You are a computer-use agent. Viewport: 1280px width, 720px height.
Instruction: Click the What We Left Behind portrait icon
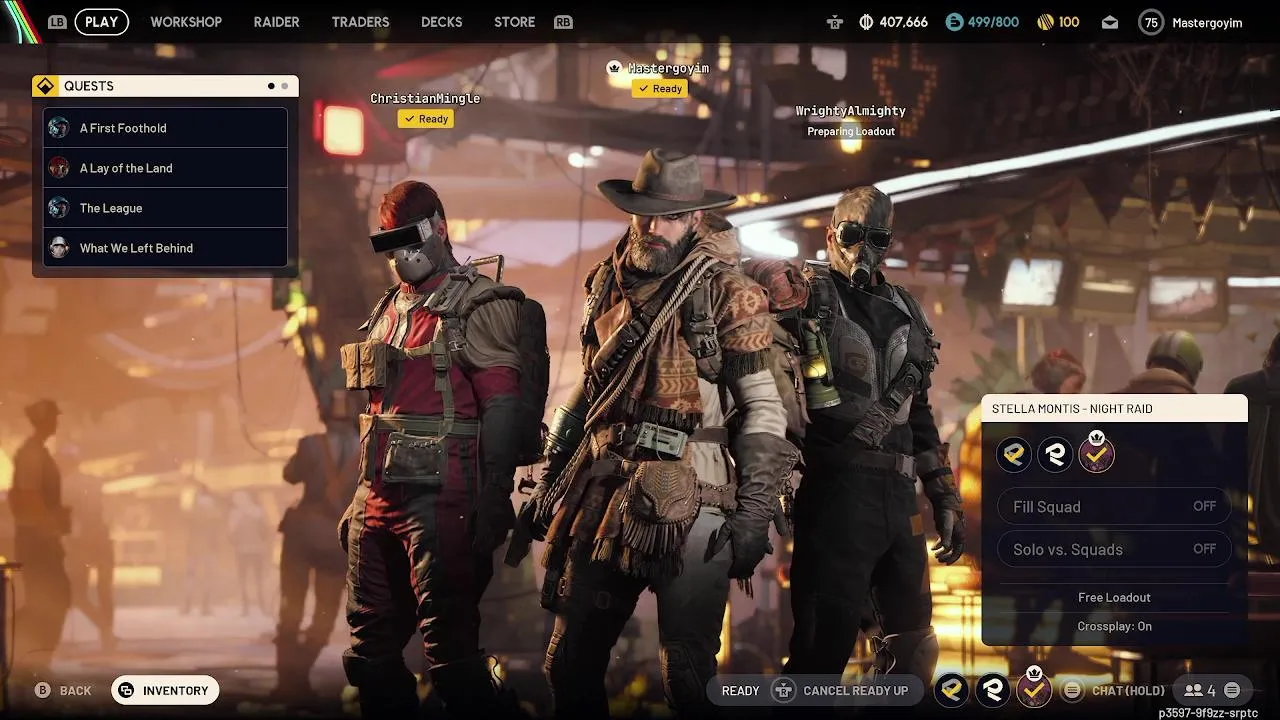(59, 248)
